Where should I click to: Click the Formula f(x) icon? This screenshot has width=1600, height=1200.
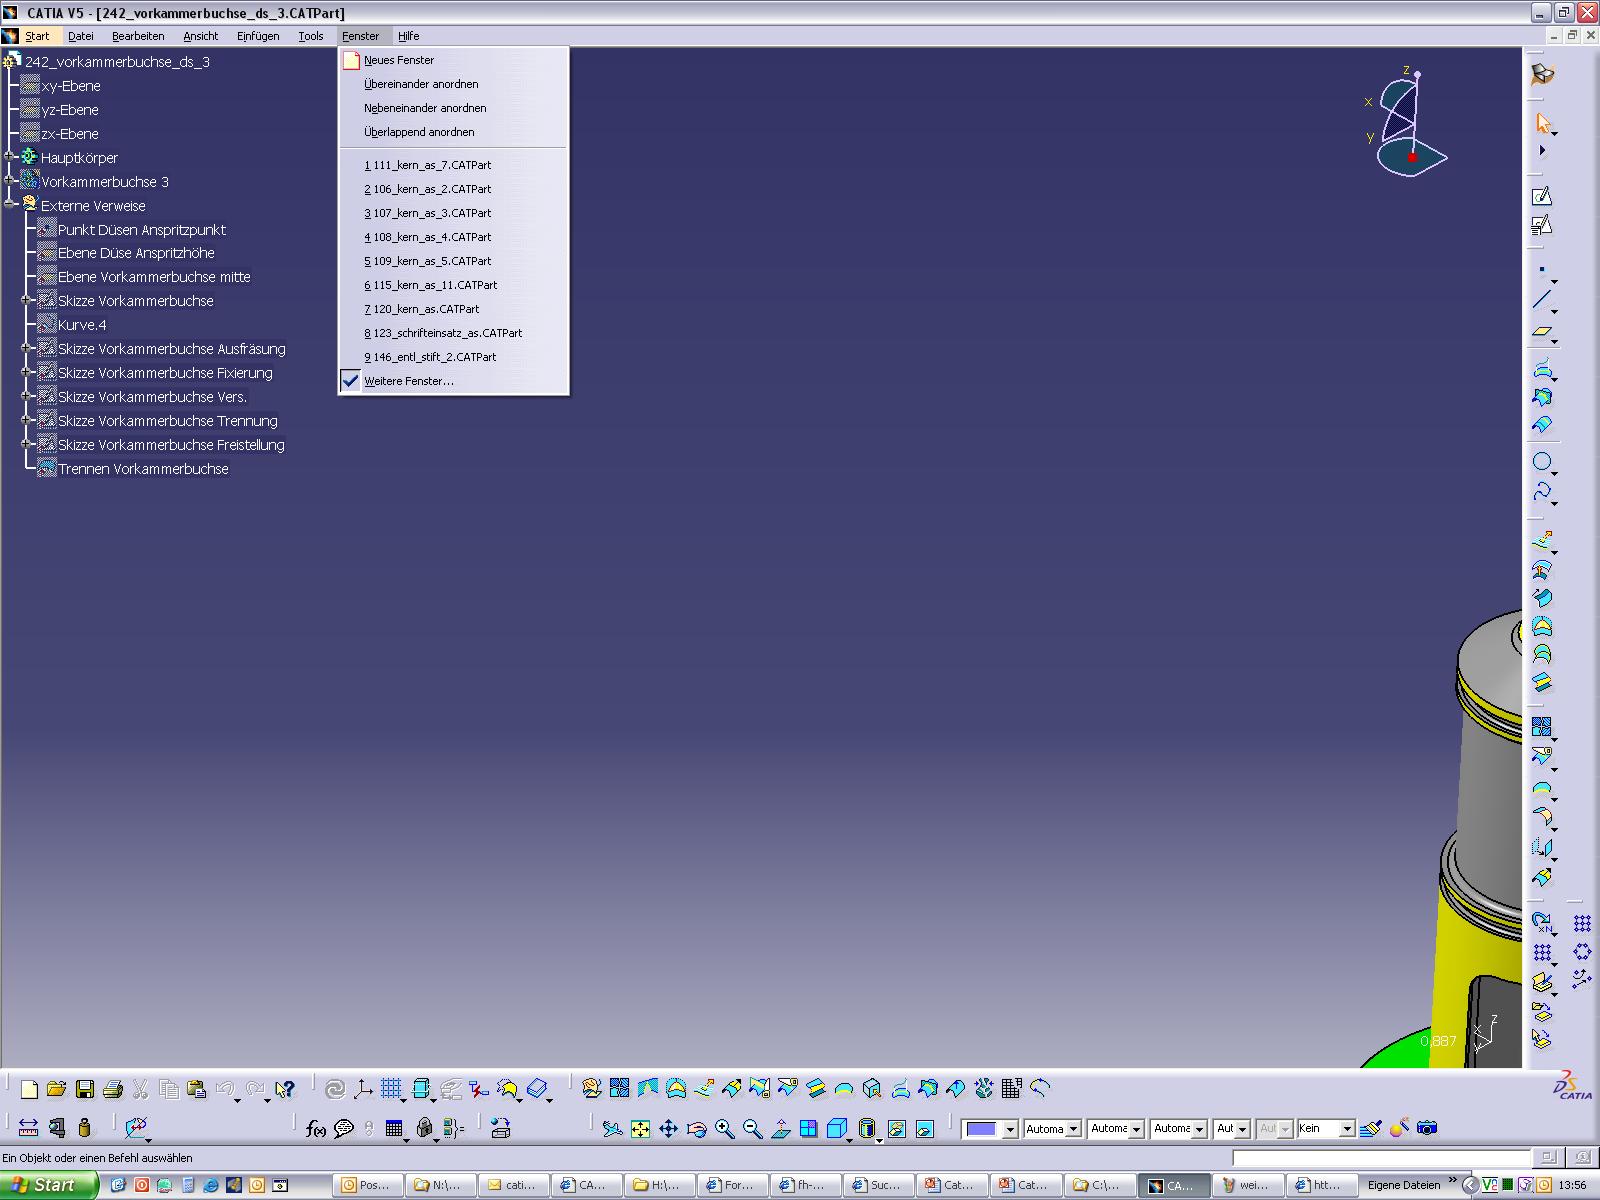pyautogui.click(x=316, y=1129)
